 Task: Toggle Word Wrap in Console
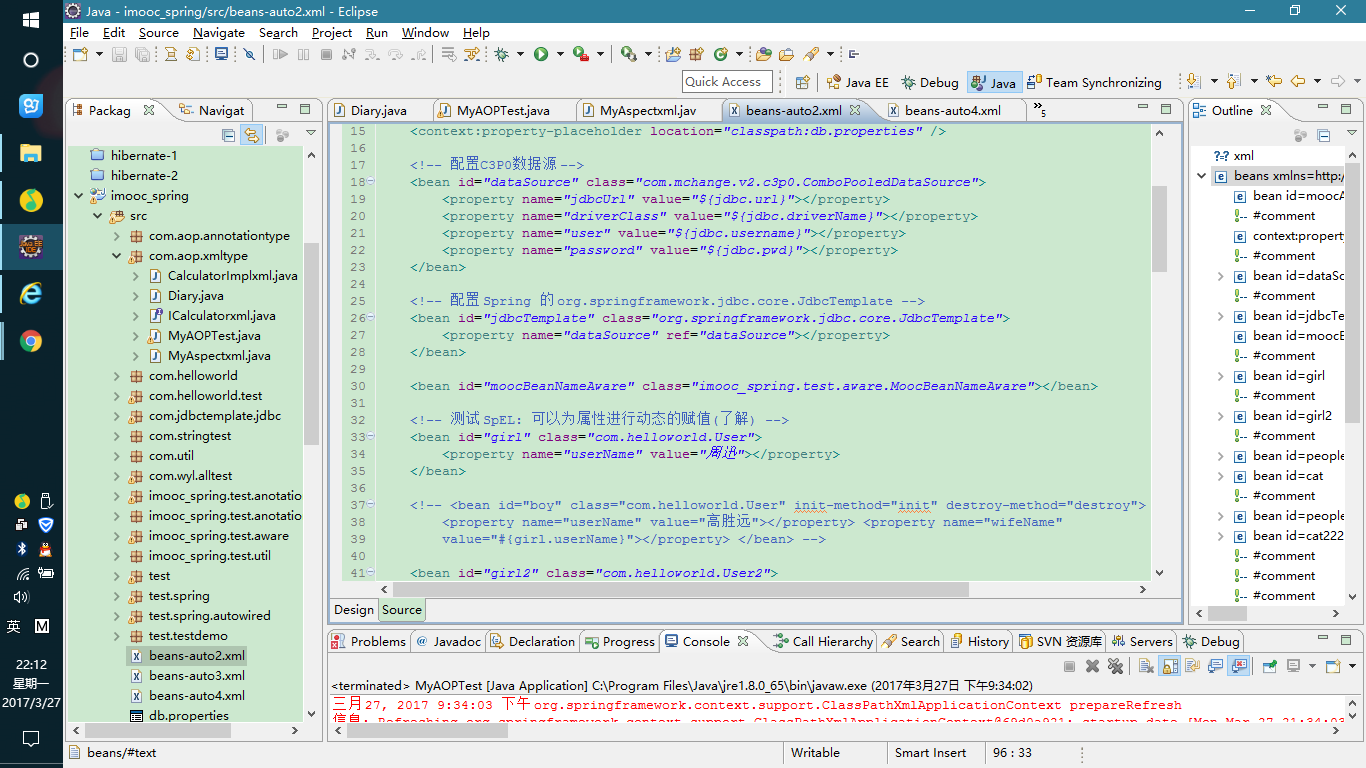1192,666
